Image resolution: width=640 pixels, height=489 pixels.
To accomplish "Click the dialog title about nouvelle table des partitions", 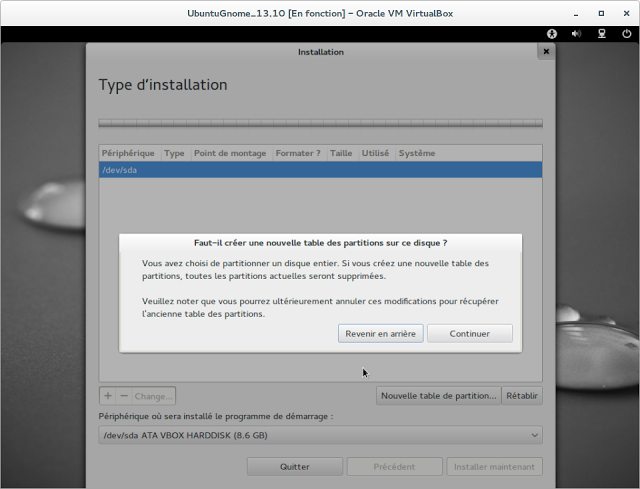I will 320,243.
